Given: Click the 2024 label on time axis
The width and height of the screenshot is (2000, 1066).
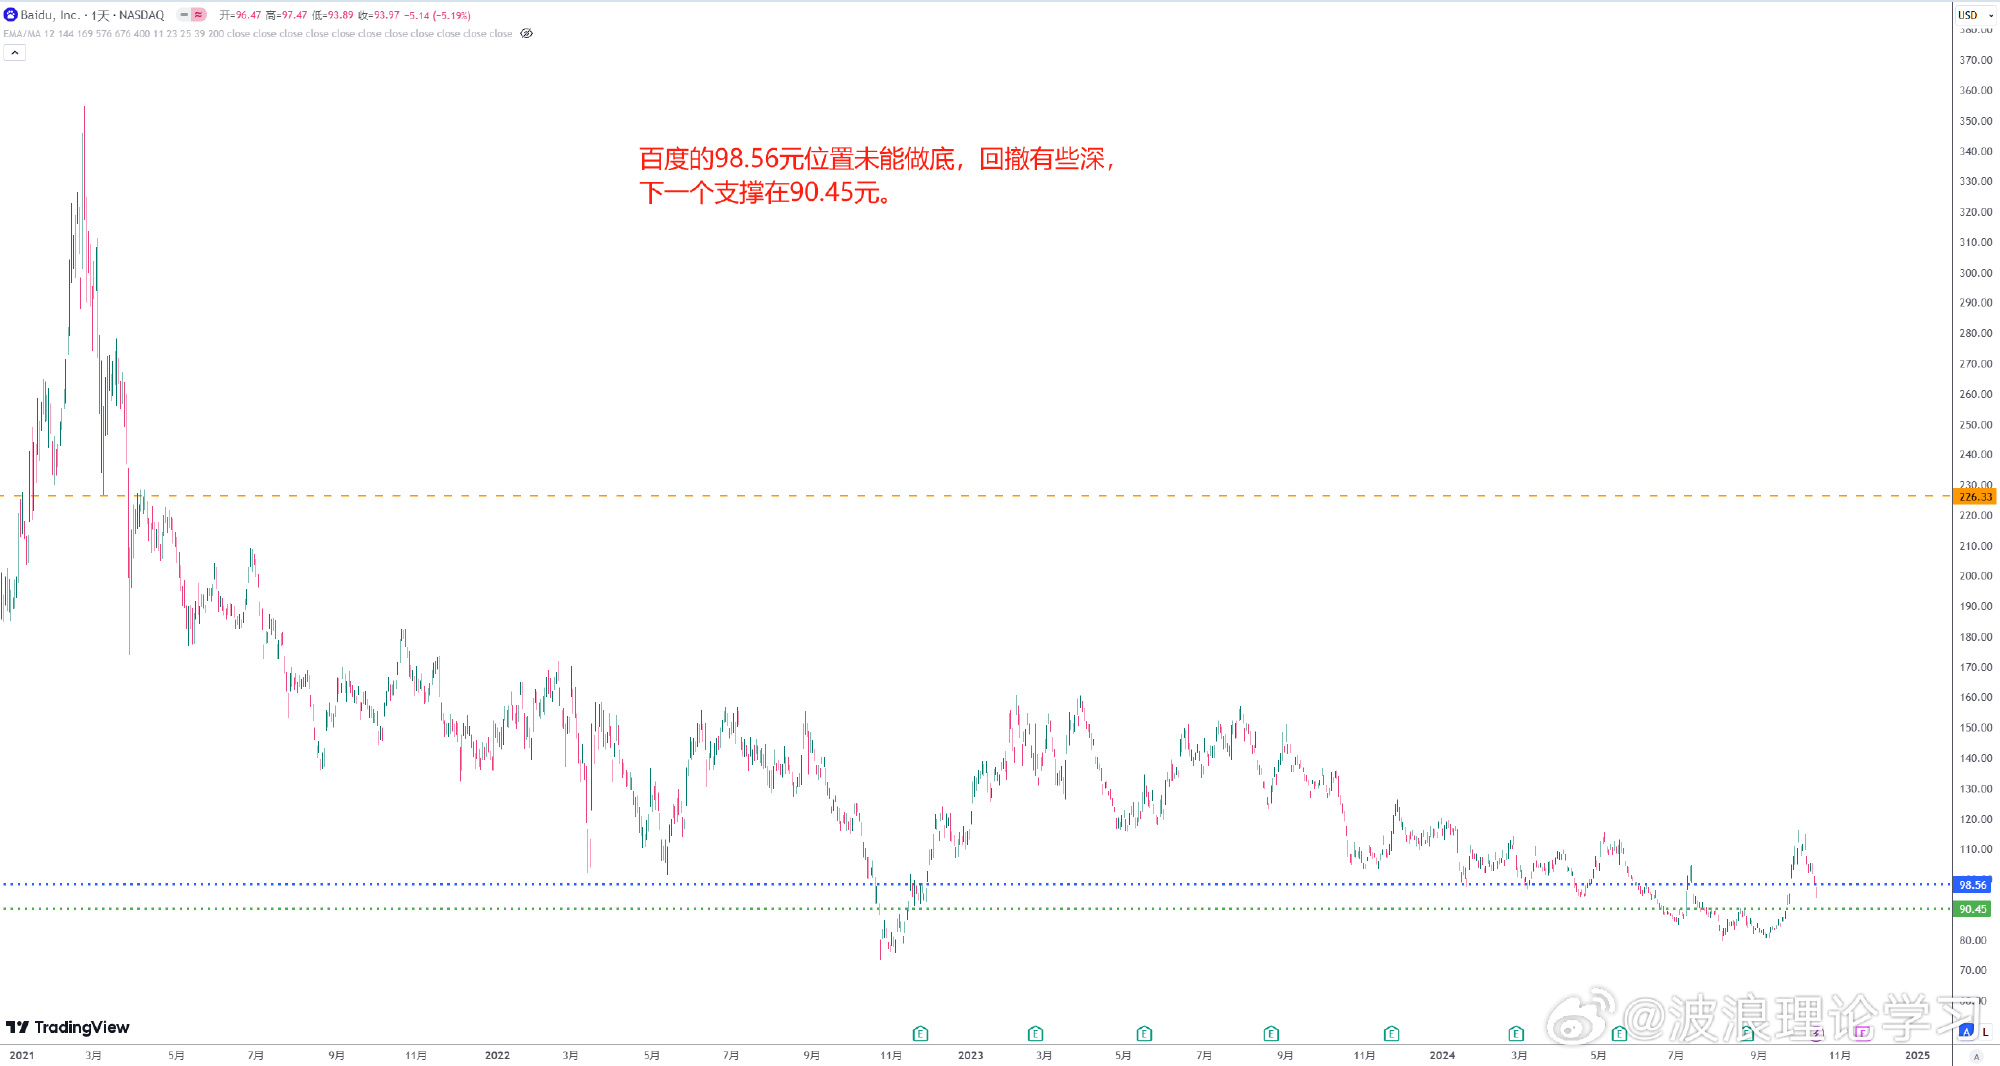Looking at the screenshot, I should [x=1442, y=1055].
